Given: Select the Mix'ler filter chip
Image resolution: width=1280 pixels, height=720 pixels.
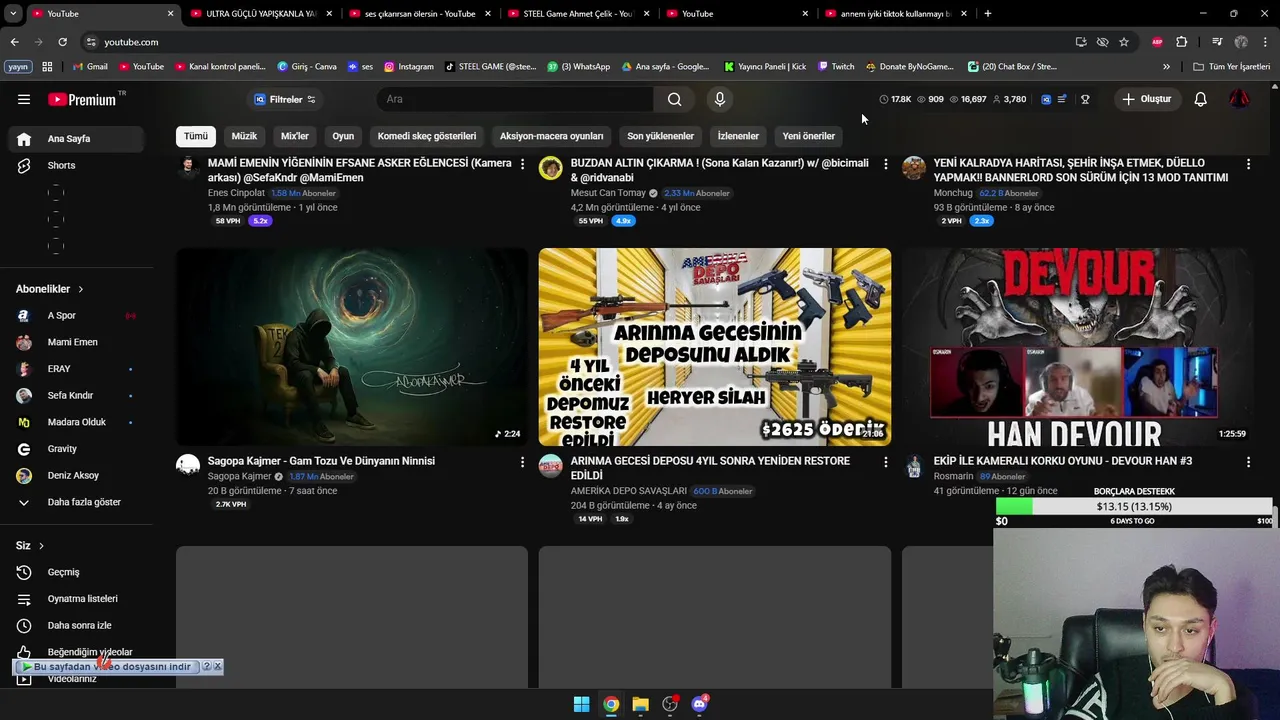Looking at the screenshot, I should click(295, 136).
